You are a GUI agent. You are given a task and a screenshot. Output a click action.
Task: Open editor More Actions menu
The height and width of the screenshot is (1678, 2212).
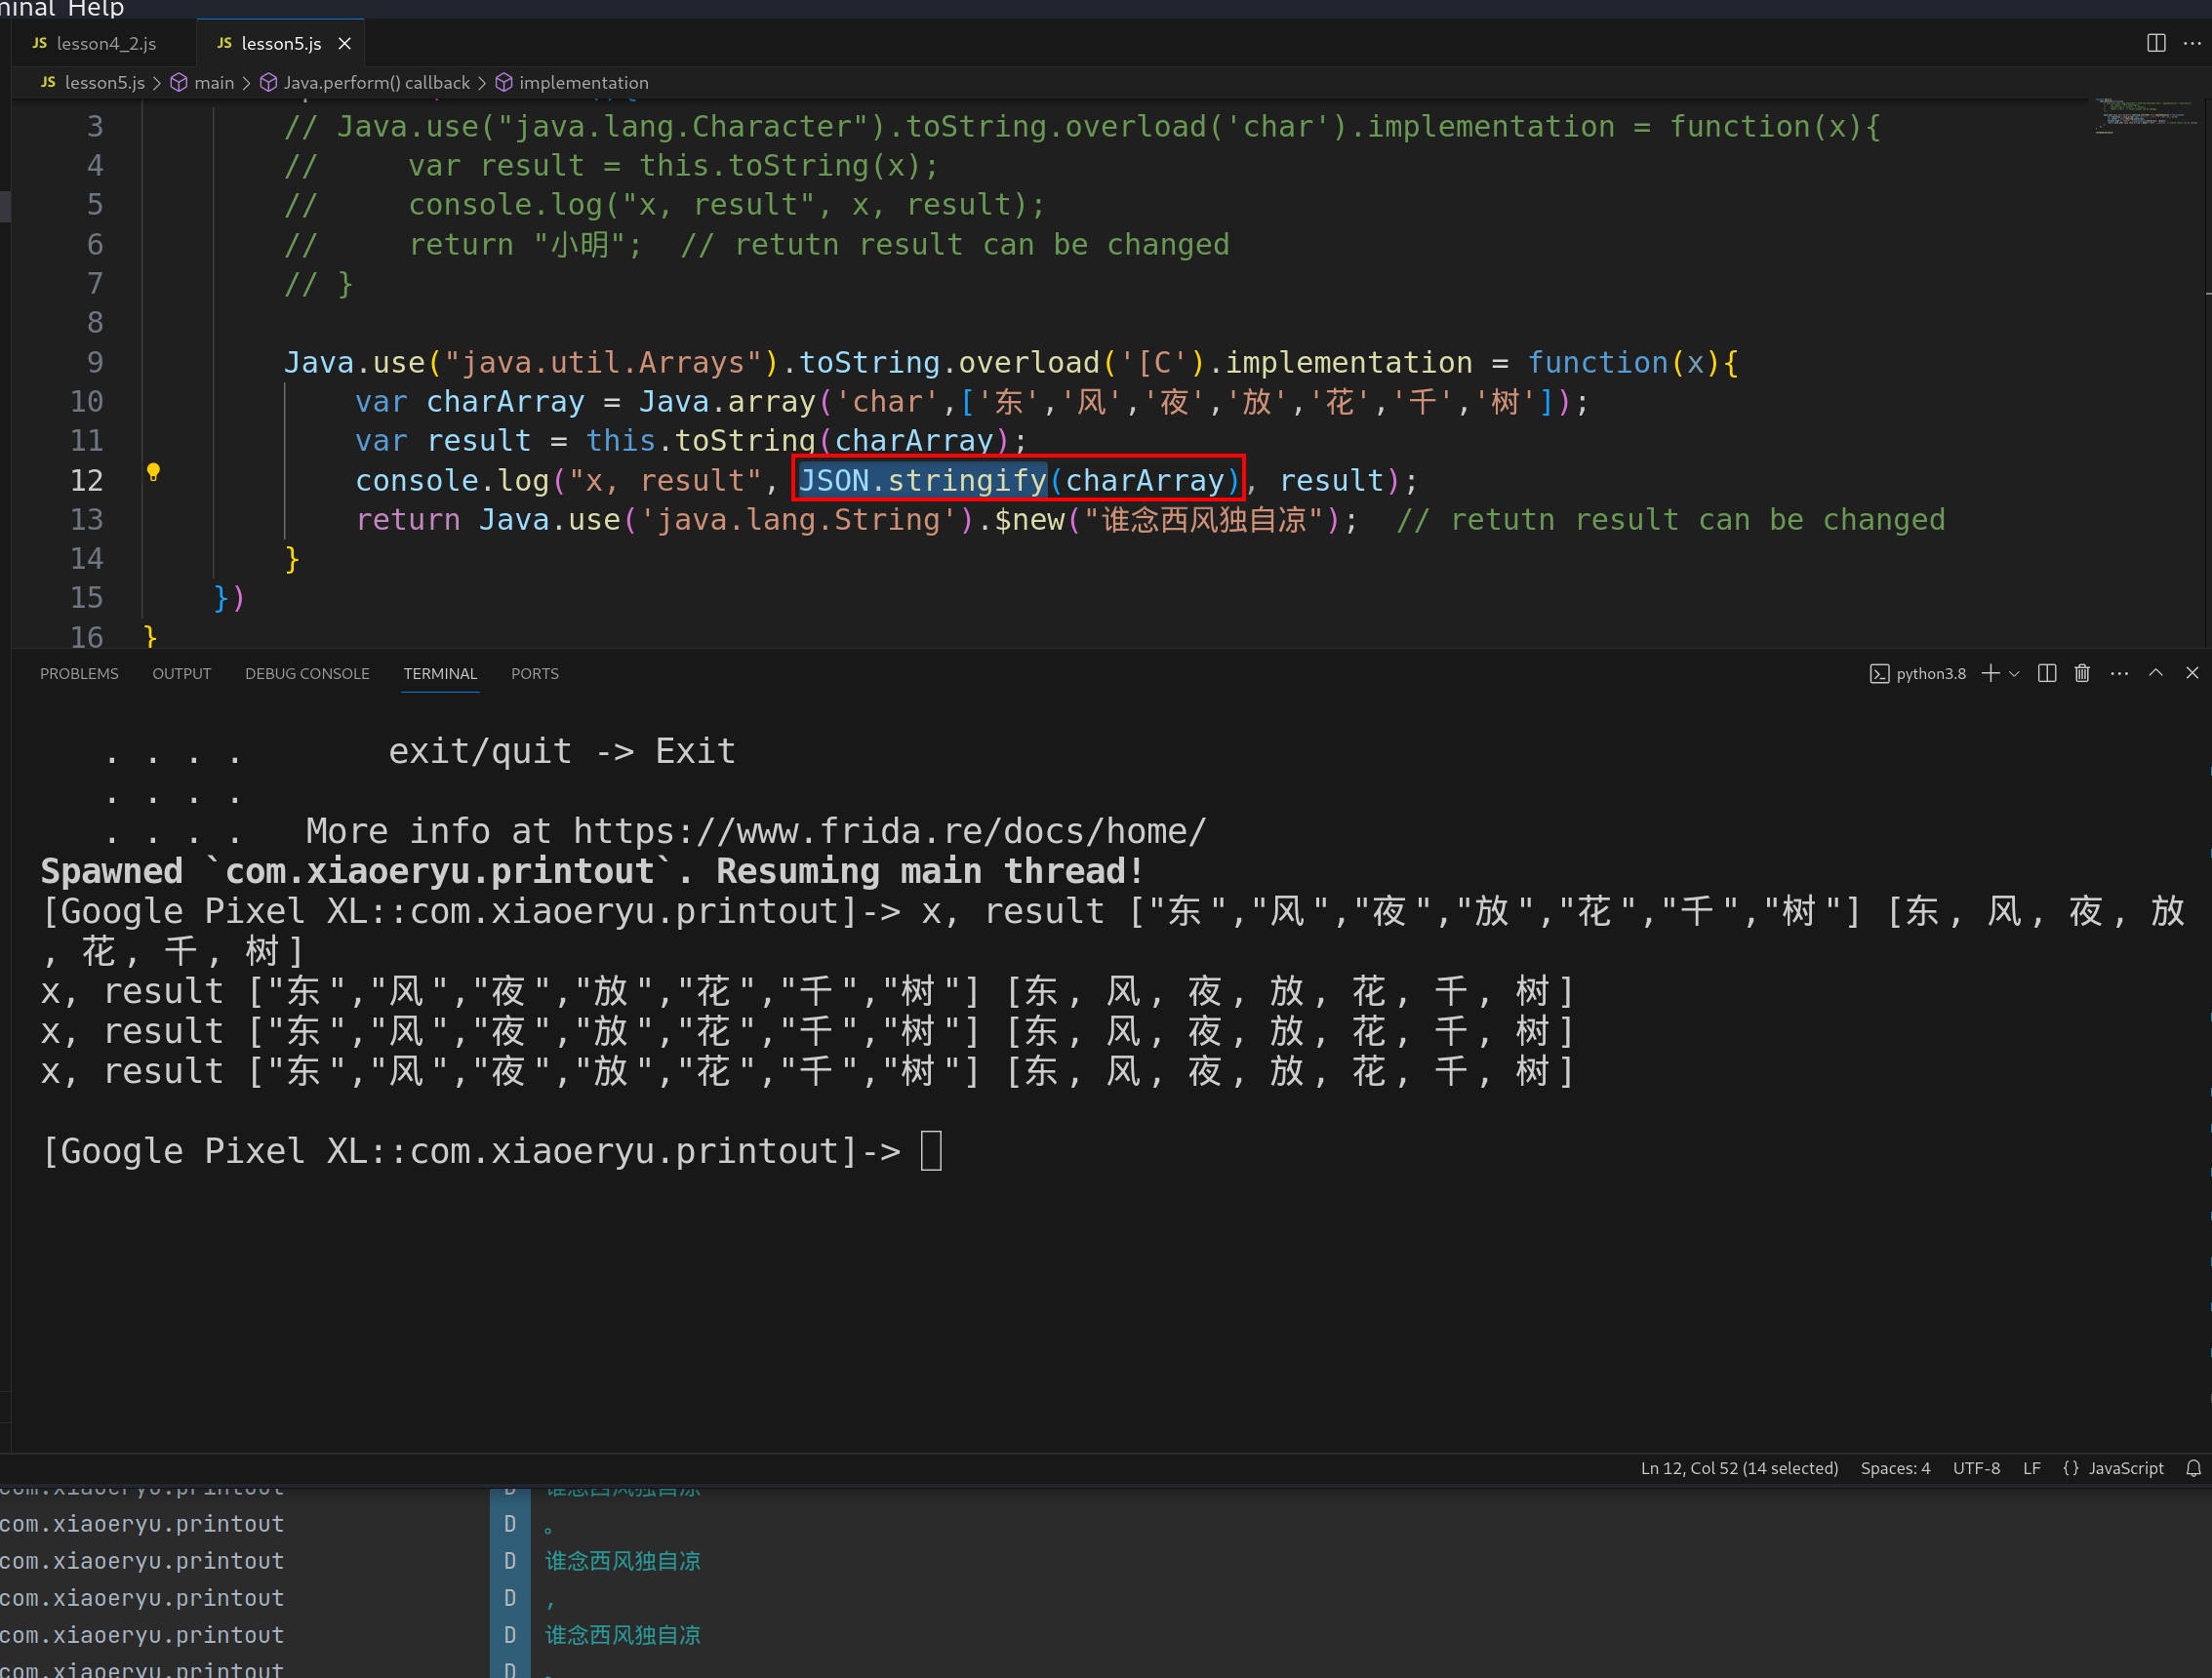point(2191,43)
